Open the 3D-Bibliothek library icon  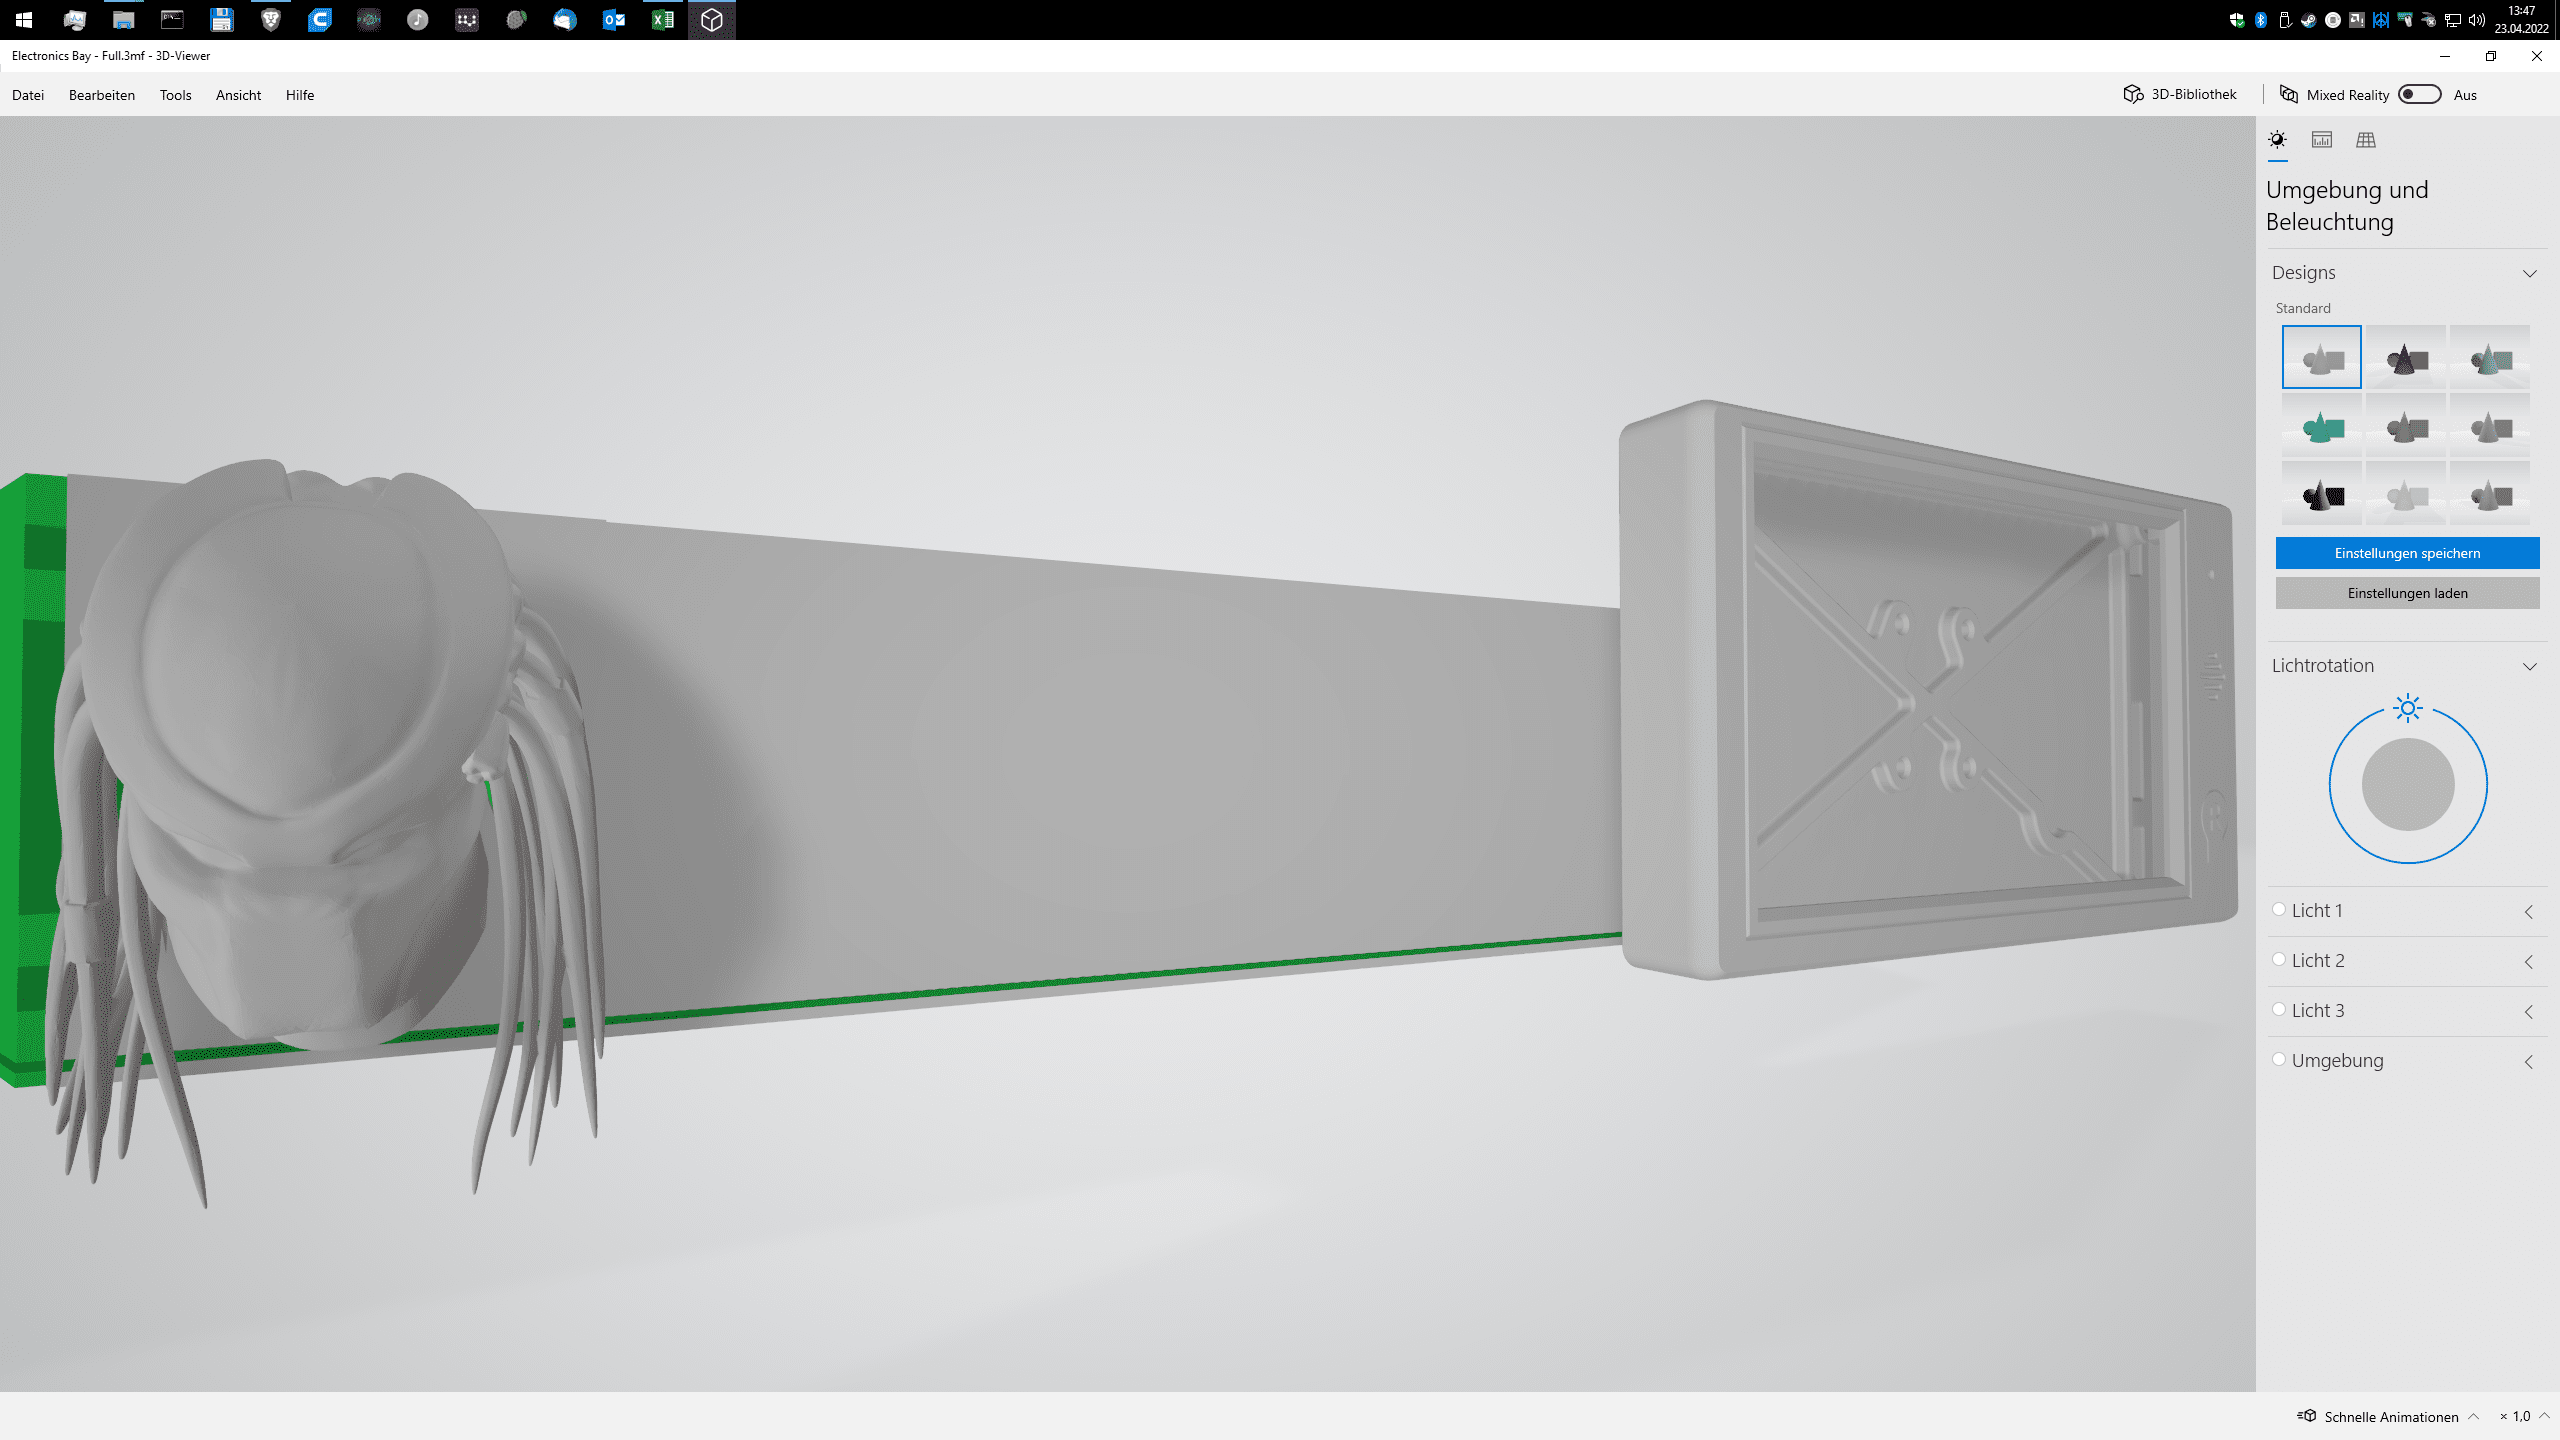click(x=2133, y=94)
